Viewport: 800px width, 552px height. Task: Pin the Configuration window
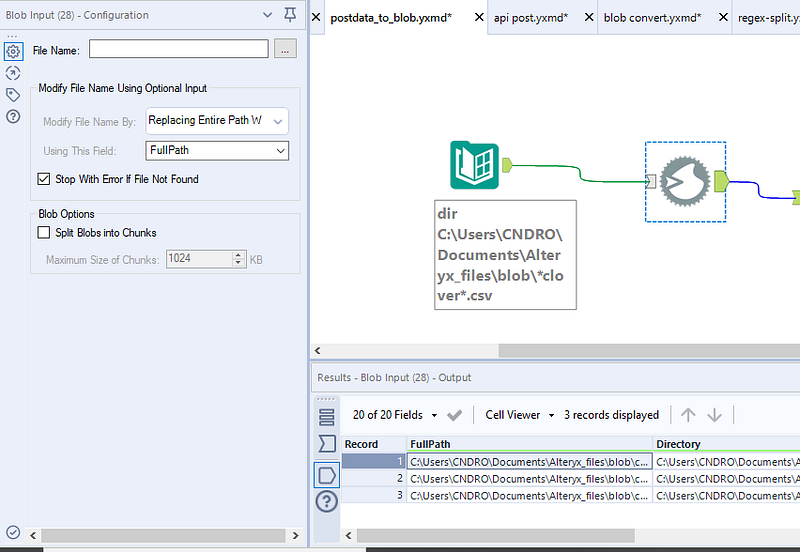(x=290, y=15)
